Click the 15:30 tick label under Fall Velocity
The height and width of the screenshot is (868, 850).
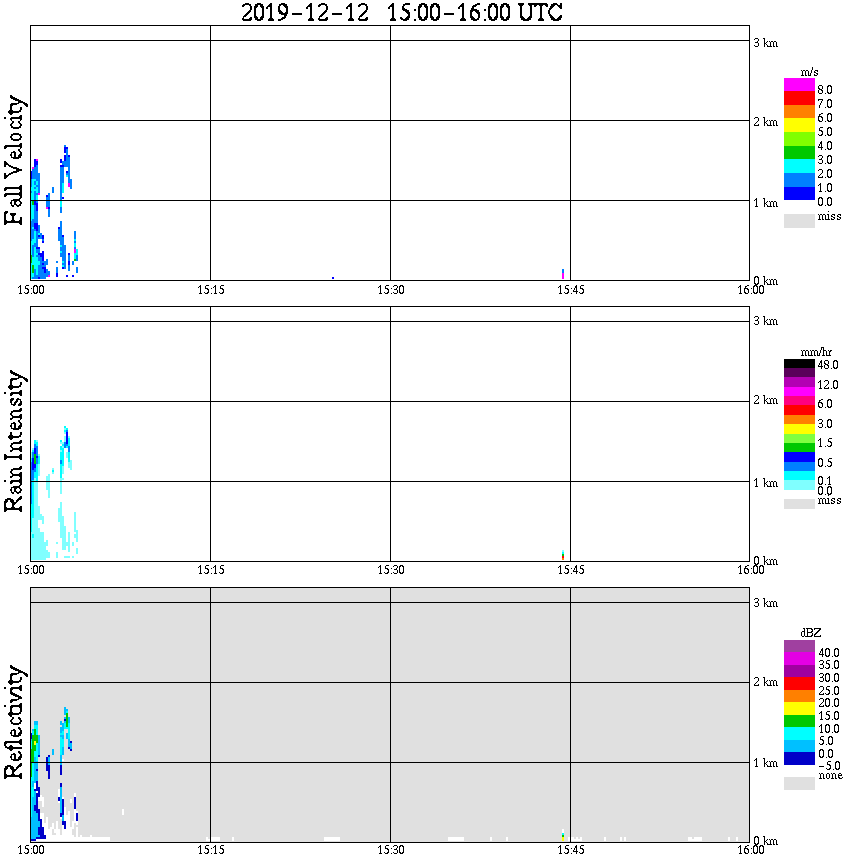pyautogui.click(x=391, y=290)
